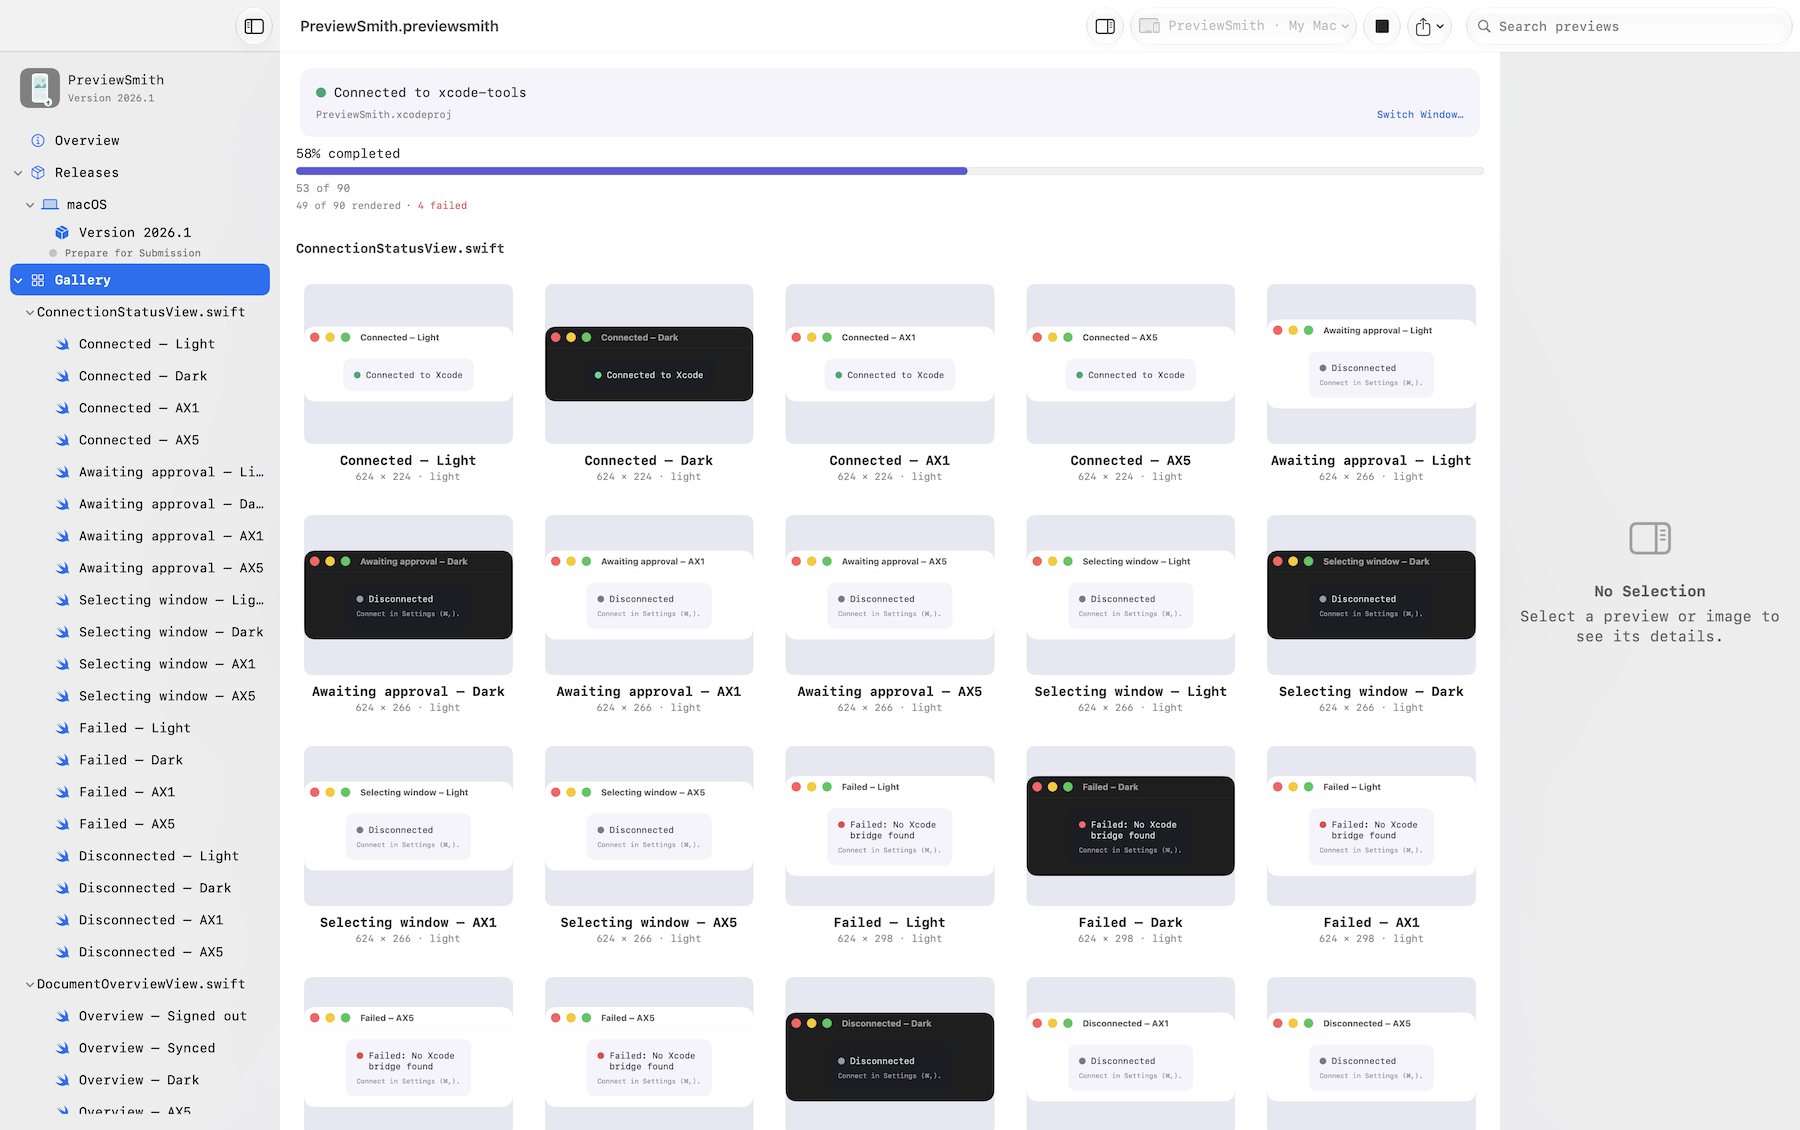Click swift icon for Disconnected – Dark
Viewport: 1800px width, 1130px height.
point(62,888)
